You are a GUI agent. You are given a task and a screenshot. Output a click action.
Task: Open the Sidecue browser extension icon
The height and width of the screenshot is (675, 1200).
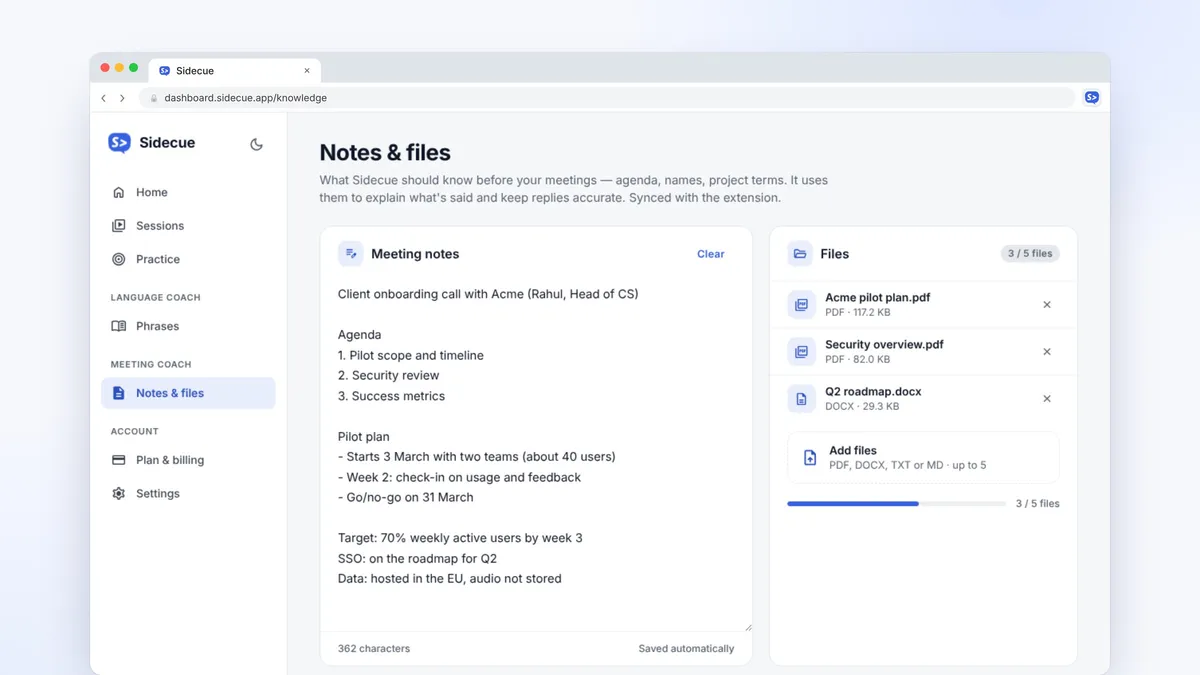(1092, 98)
